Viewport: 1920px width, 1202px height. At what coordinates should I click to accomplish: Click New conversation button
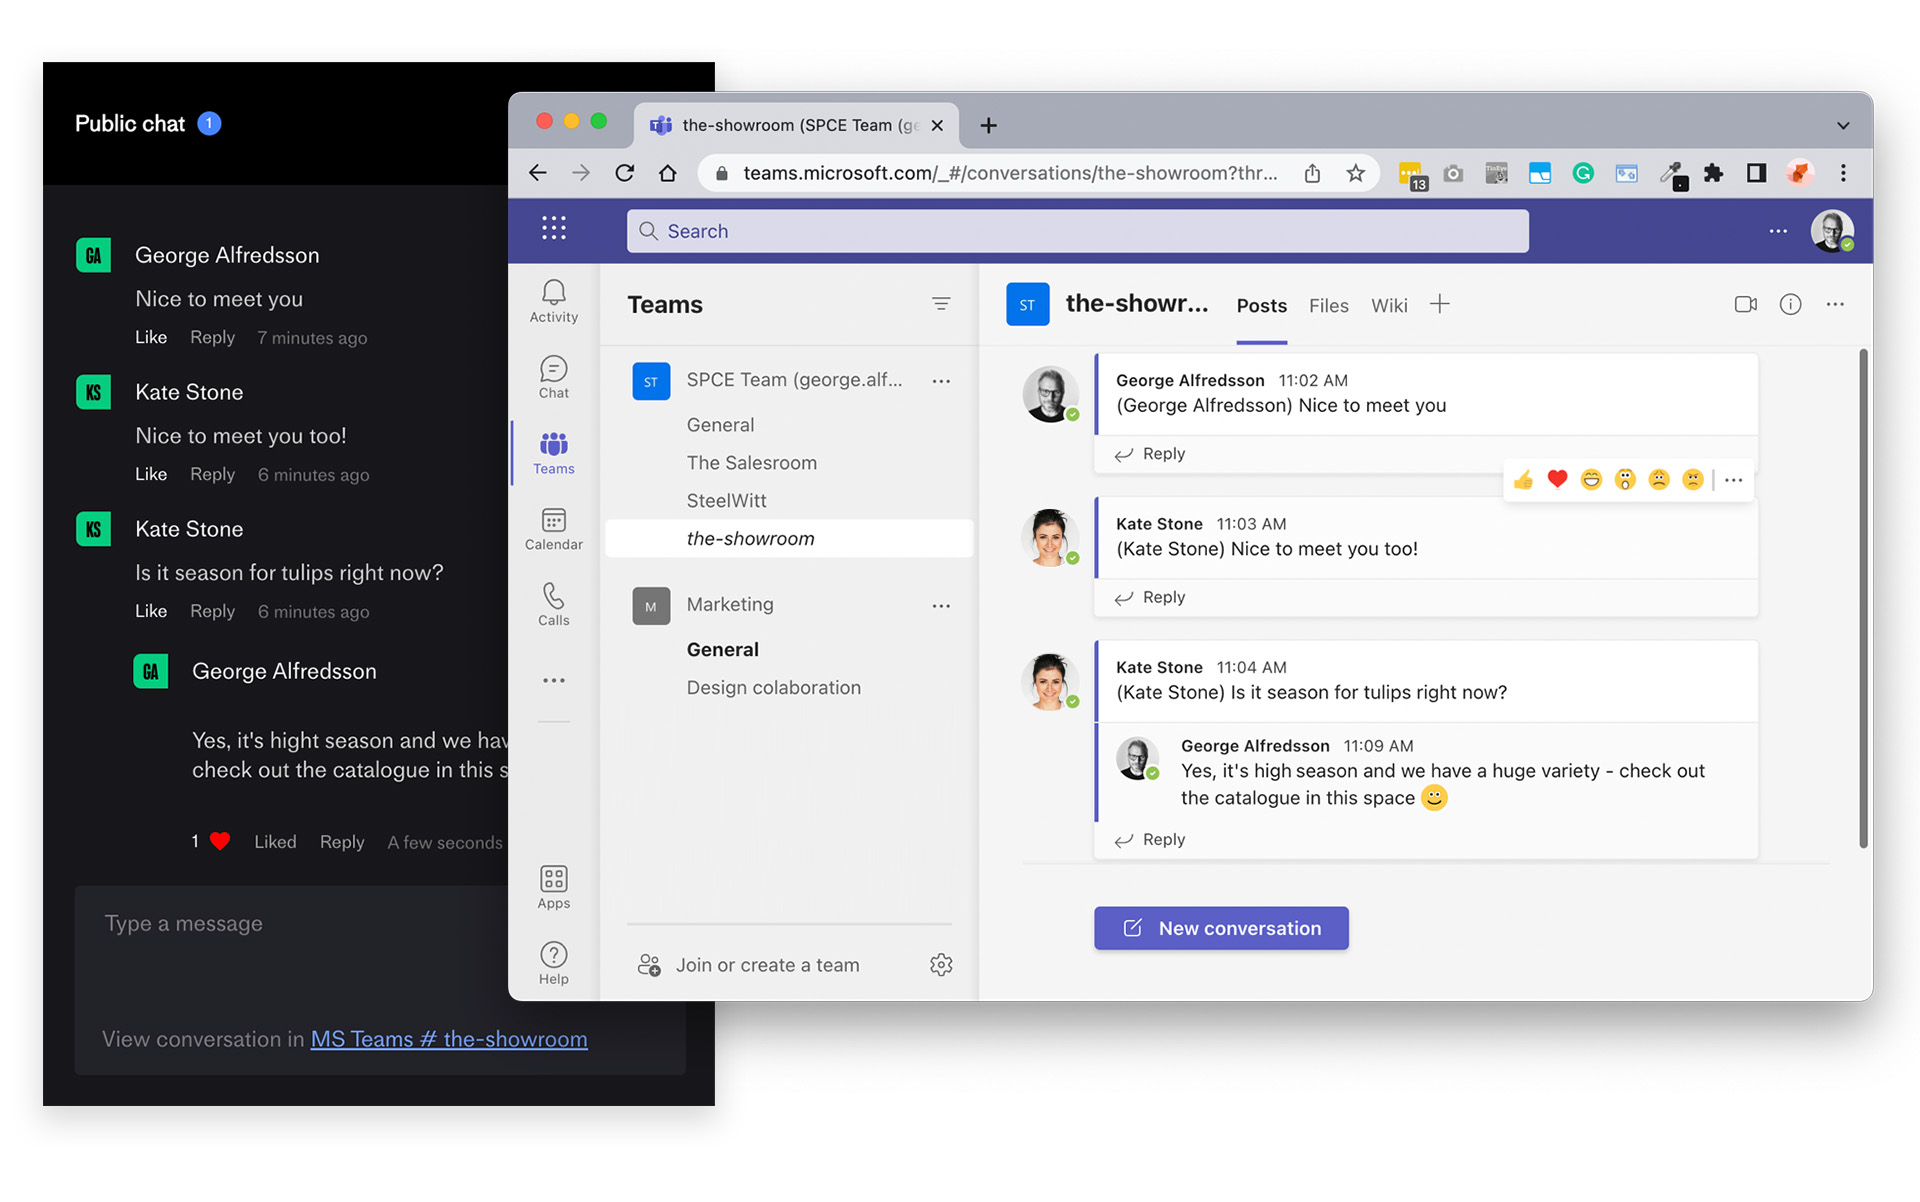pos(1221,928)
